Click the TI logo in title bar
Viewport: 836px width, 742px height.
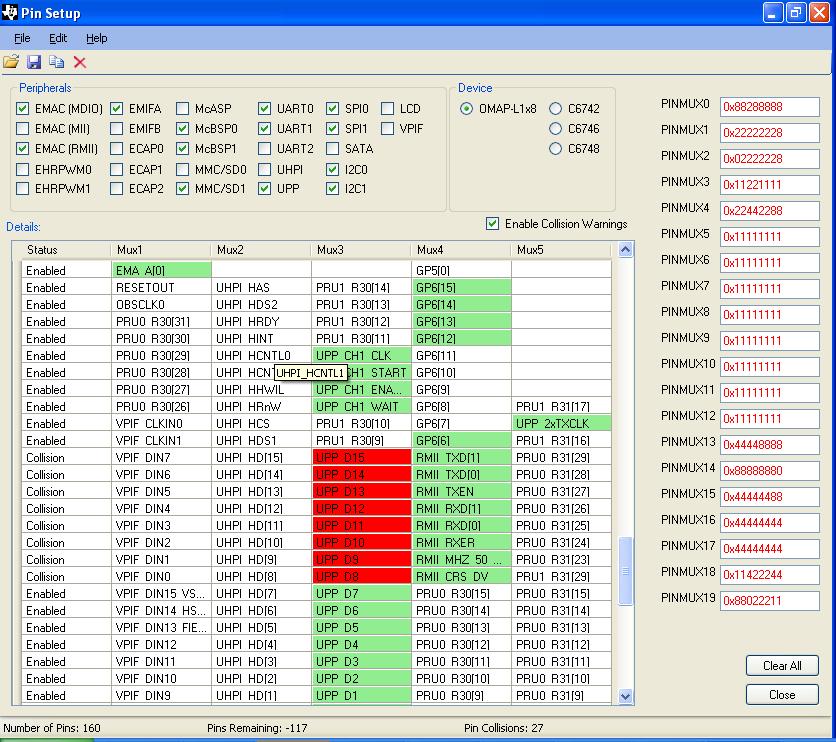[9, 12]
